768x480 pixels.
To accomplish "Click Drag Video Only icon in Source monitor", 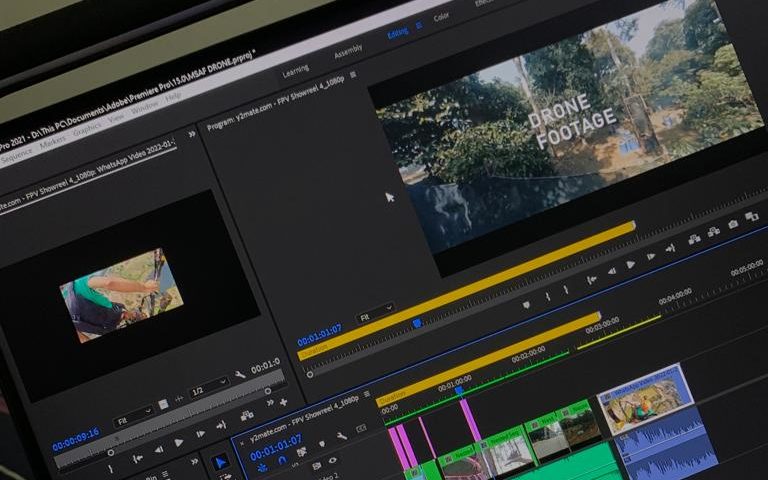I will pos(163,404).
